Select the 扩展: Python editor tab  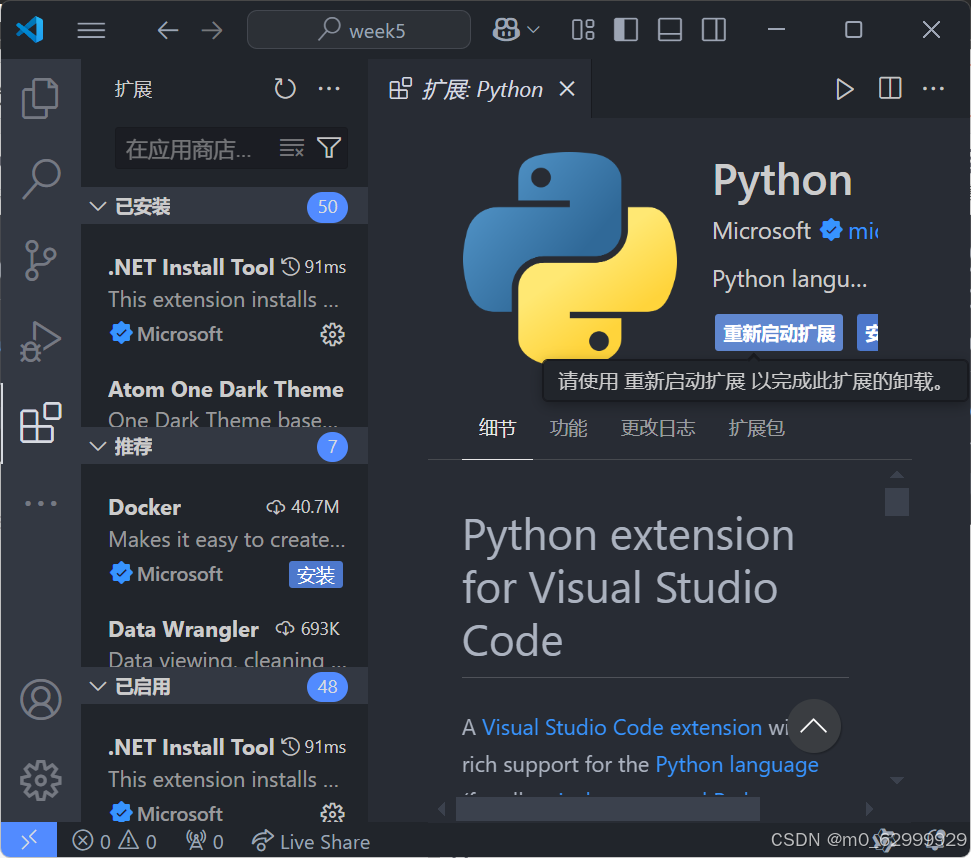[481, 89]
